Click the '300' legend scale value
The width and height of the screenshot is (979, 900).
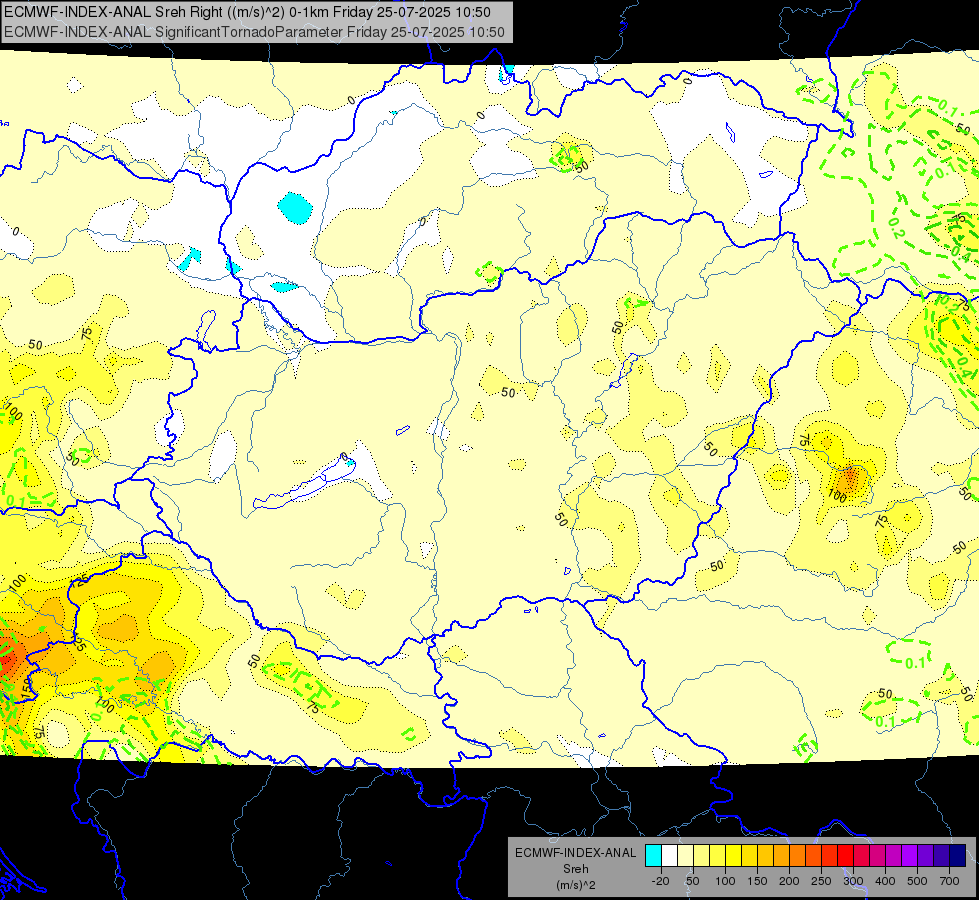[x=853, y=881]
